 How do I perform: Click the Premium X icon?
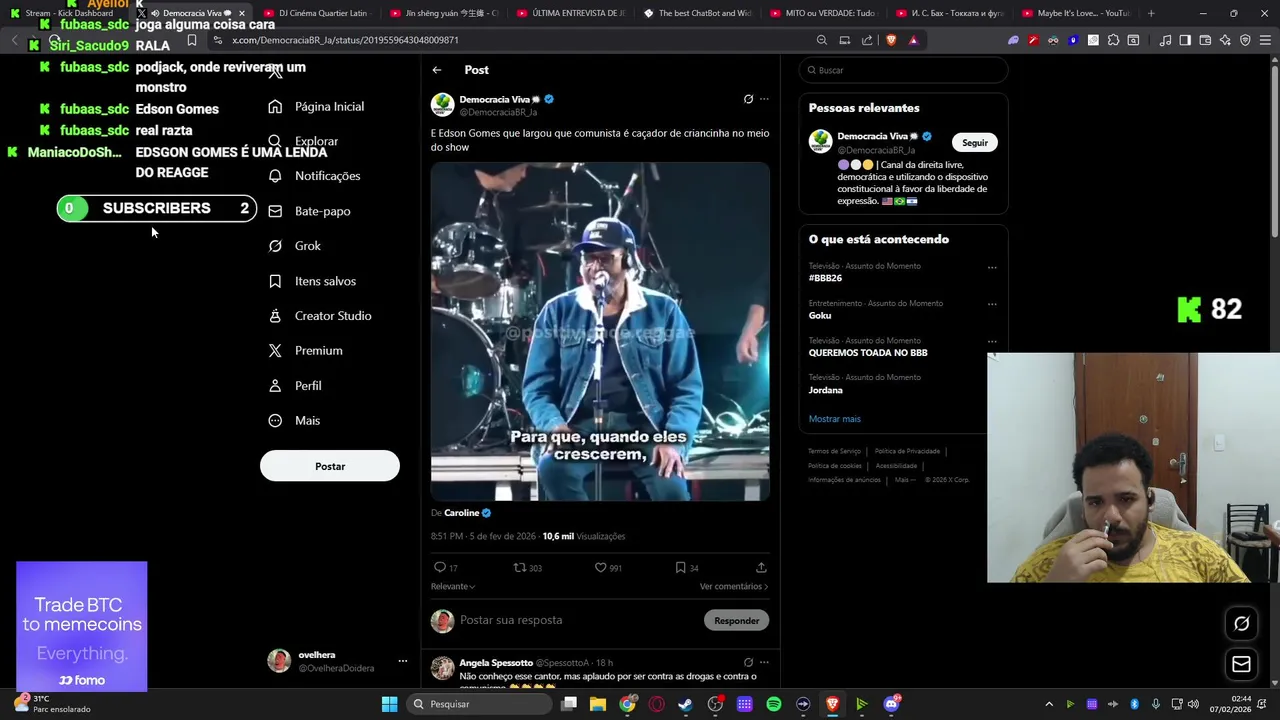click(x=275, y=351)
